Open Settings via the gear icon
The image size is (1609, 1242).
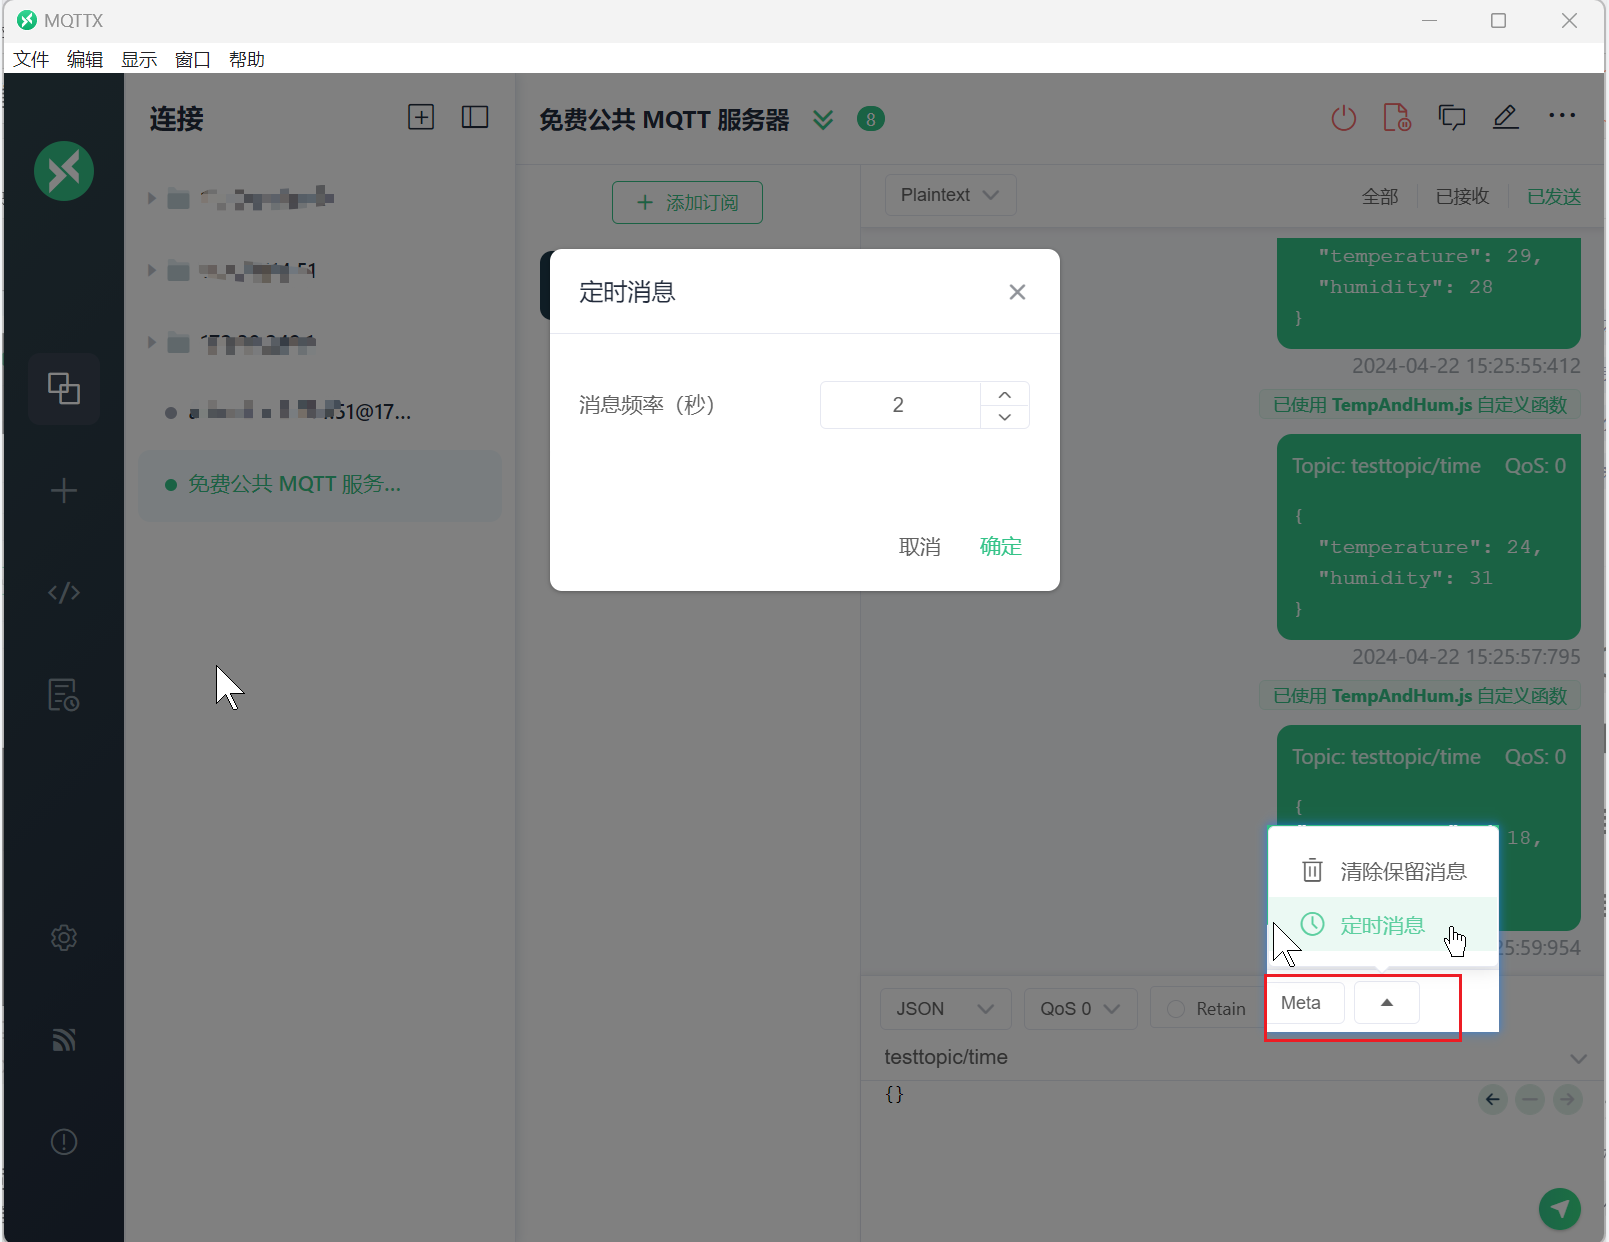(64, 938)
